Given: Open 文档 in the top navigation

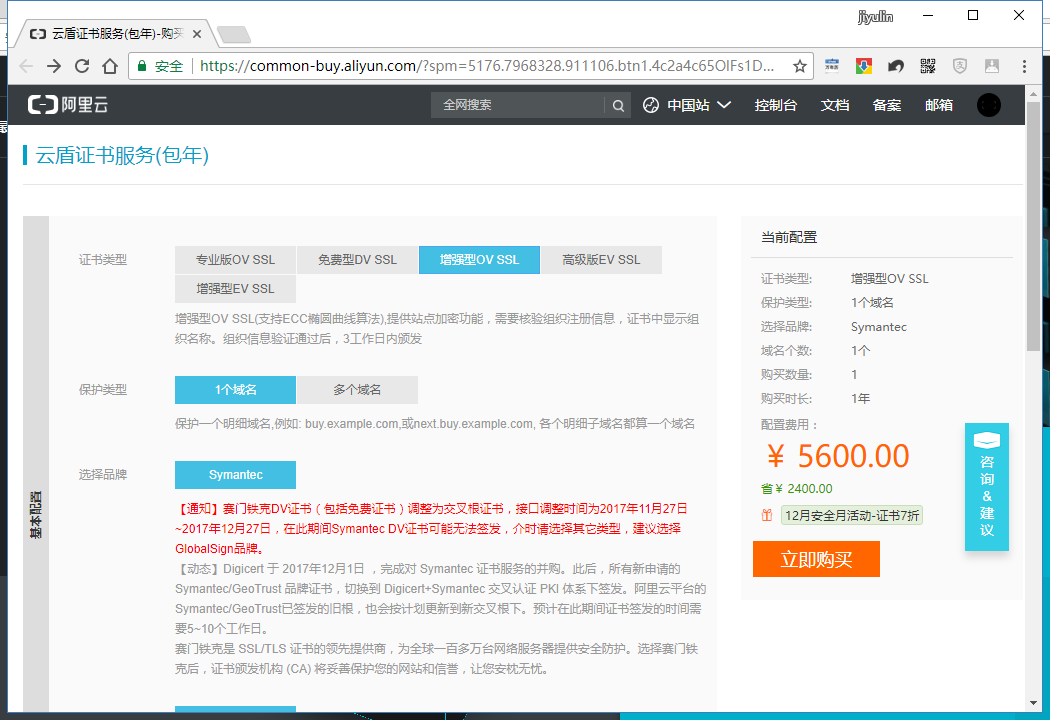Looking at the screenshot, I should [x=834, y=105].
